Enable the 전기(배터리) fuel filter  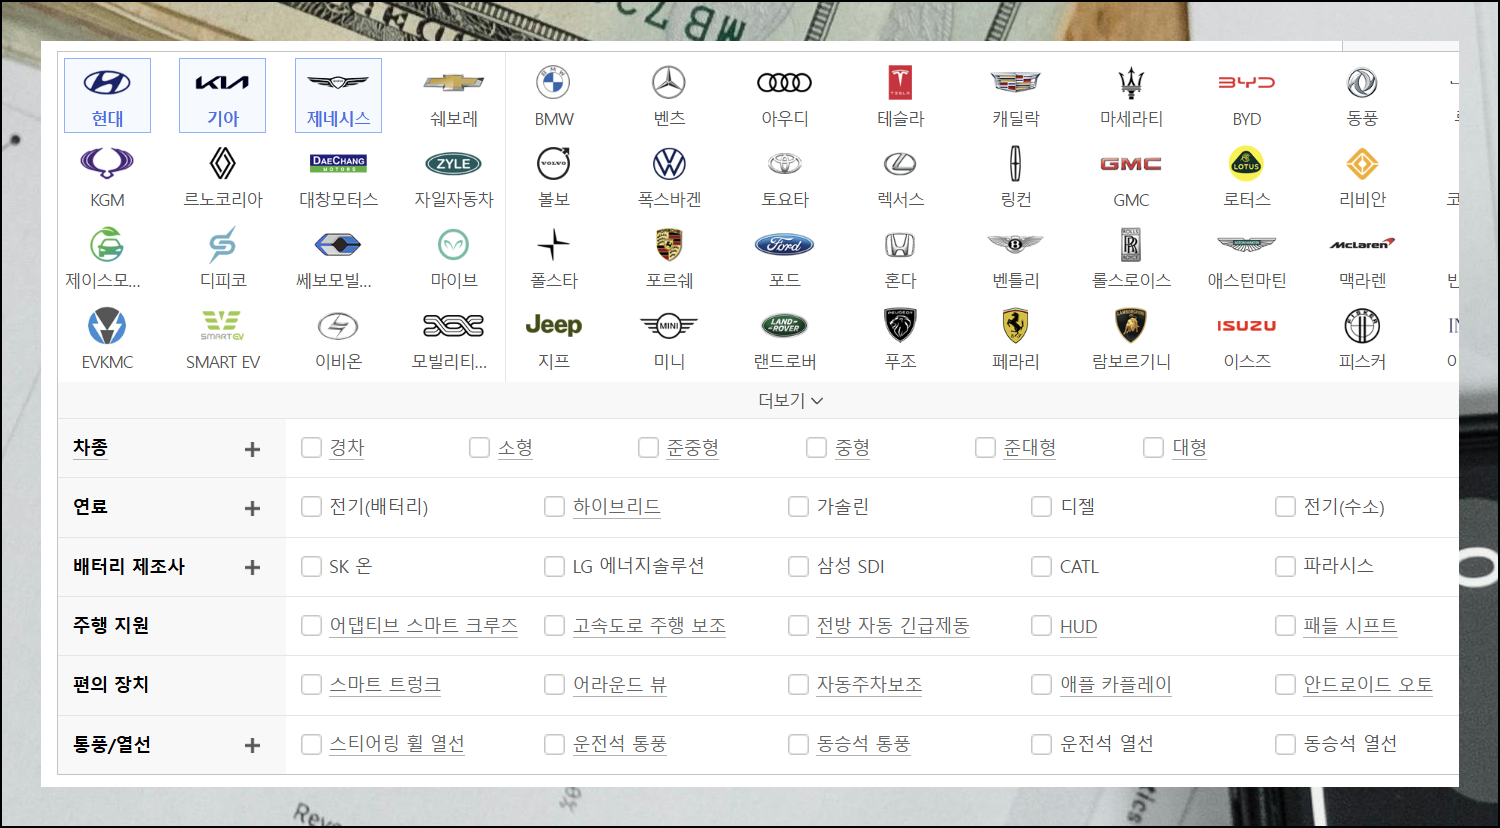311,507
